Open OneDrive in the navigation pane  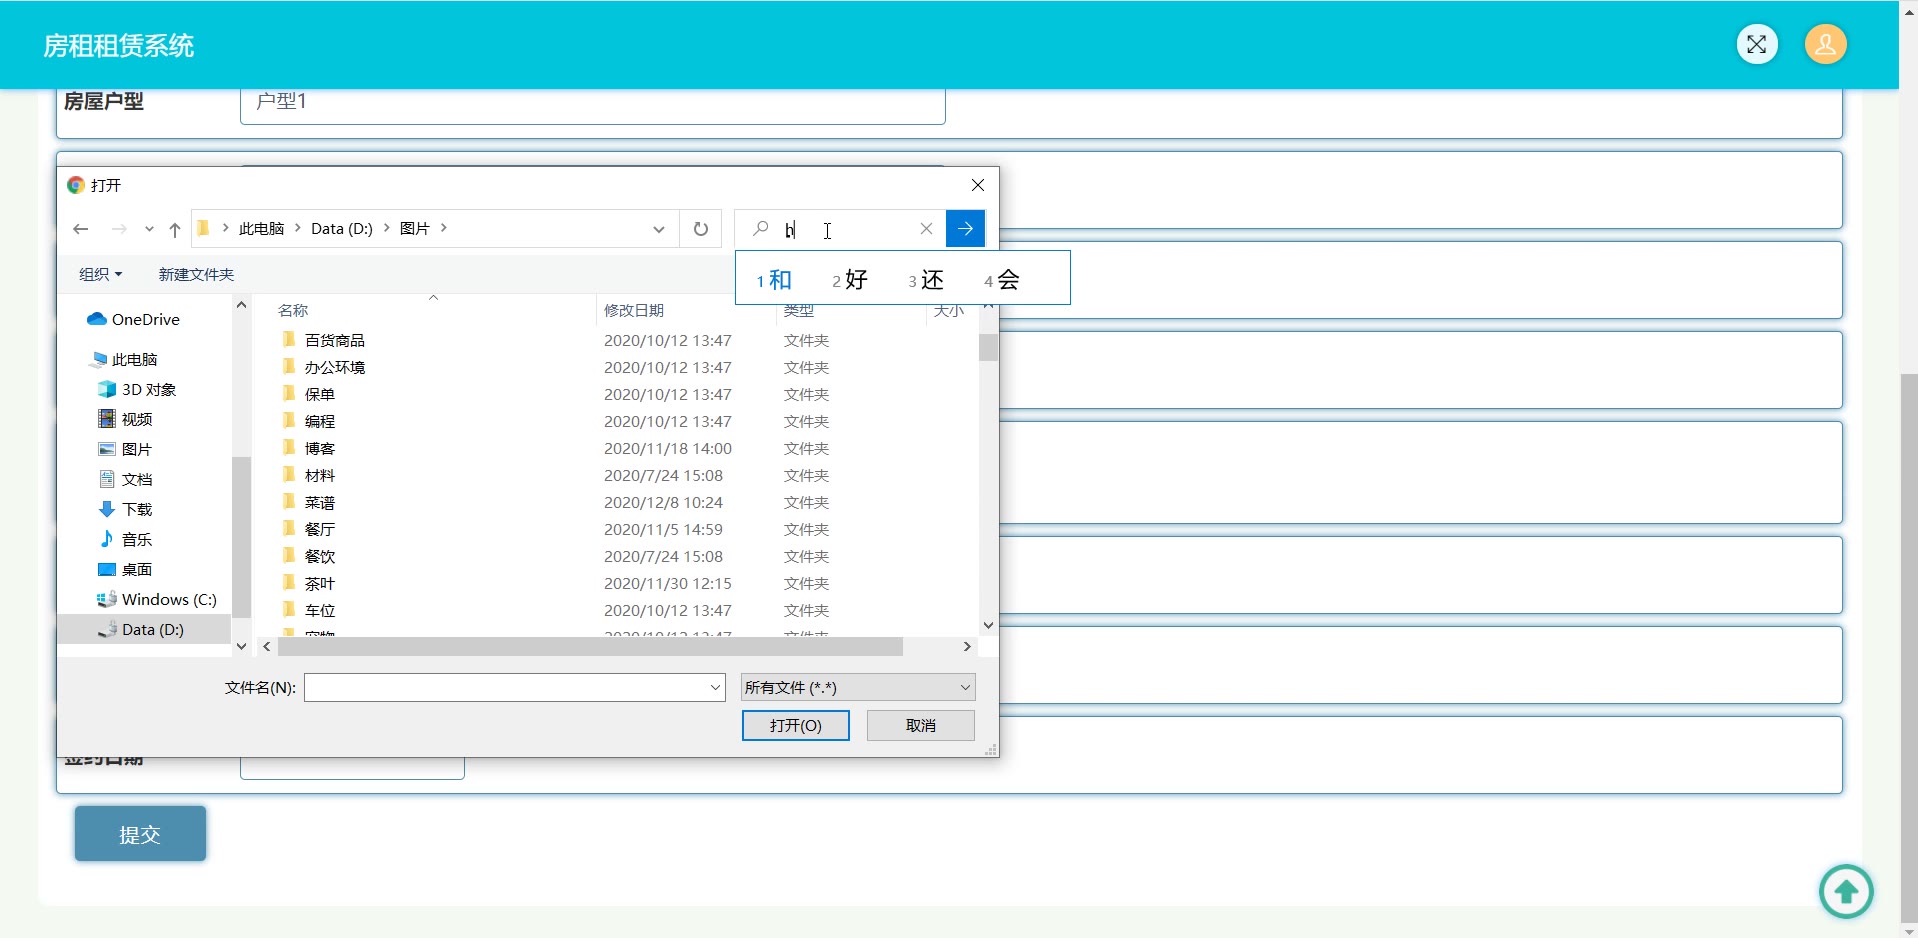tap(145, 319)
